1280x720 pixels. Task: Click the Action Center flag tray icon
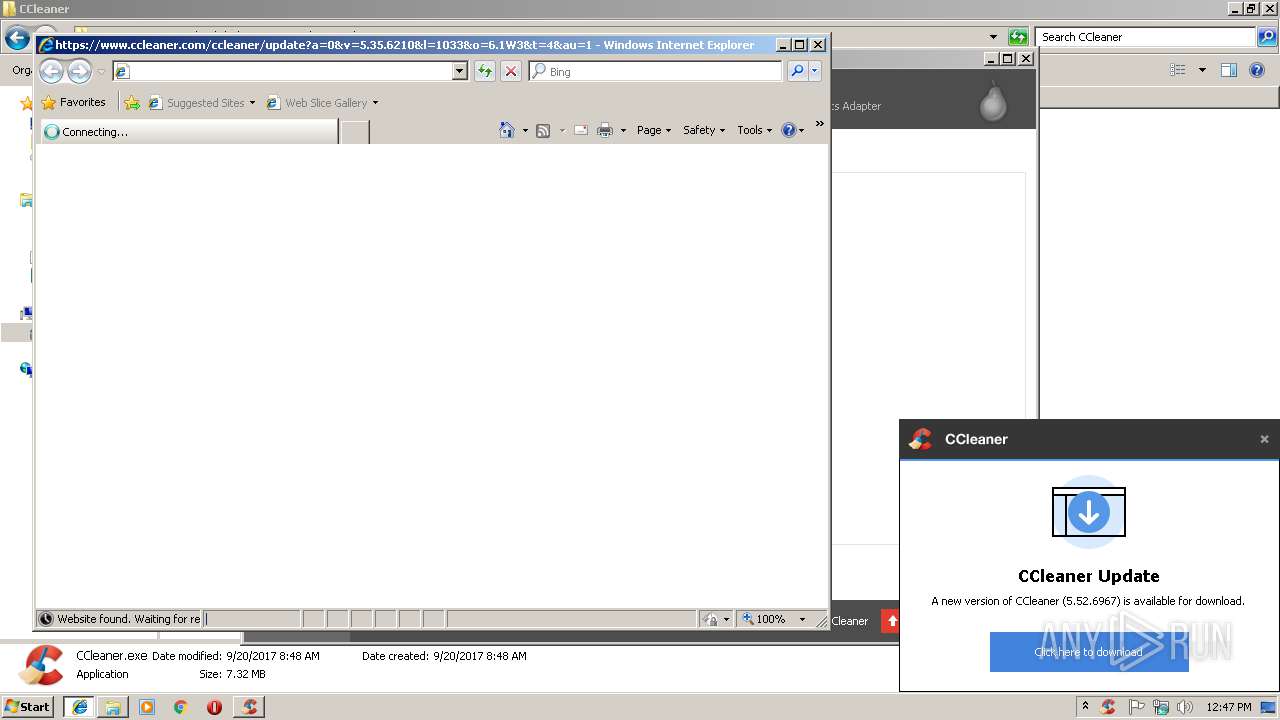(1136, 707)
